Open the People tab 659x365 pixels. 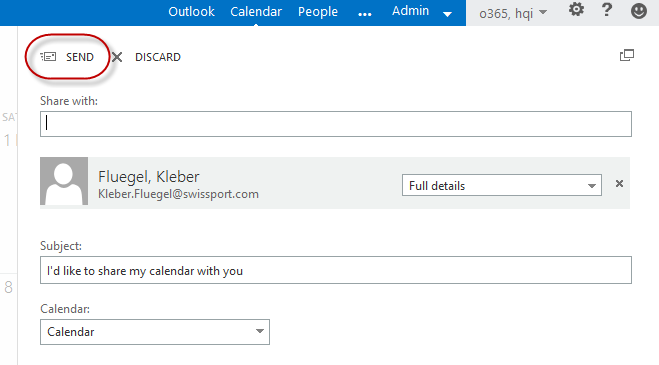[318, 12]
